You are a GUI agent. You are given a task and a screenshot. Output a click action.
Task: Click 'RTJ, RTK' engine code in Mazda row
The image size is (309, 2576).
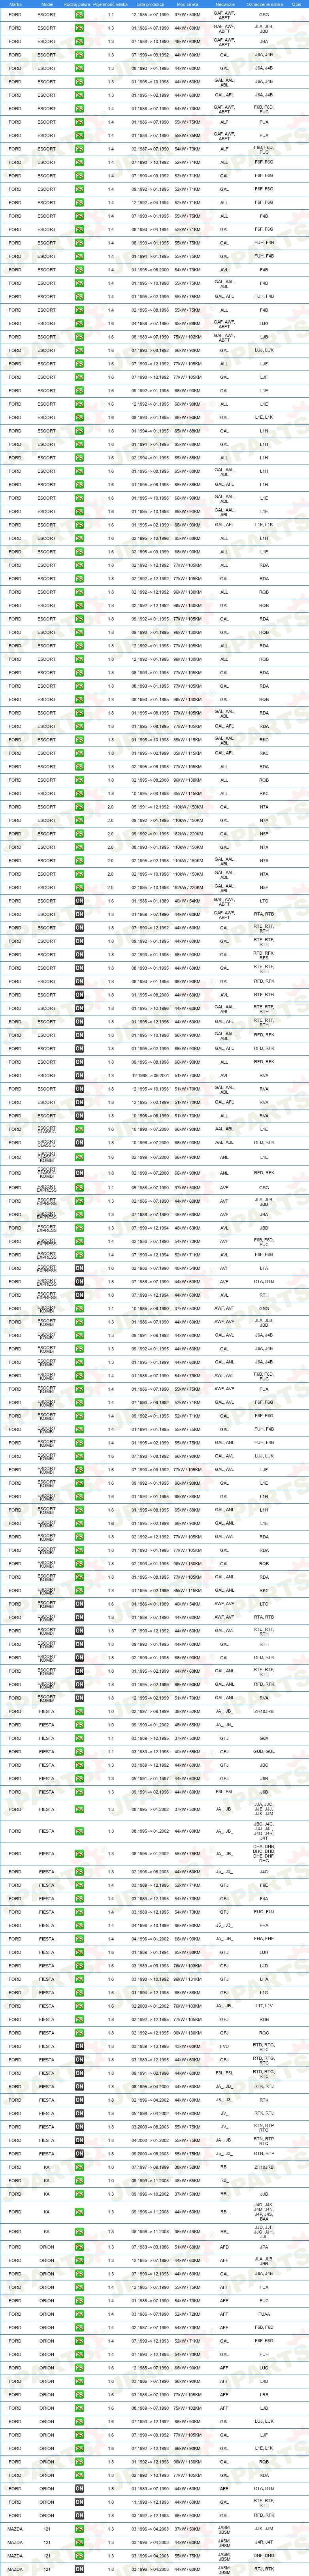(x=264, y=2569)
